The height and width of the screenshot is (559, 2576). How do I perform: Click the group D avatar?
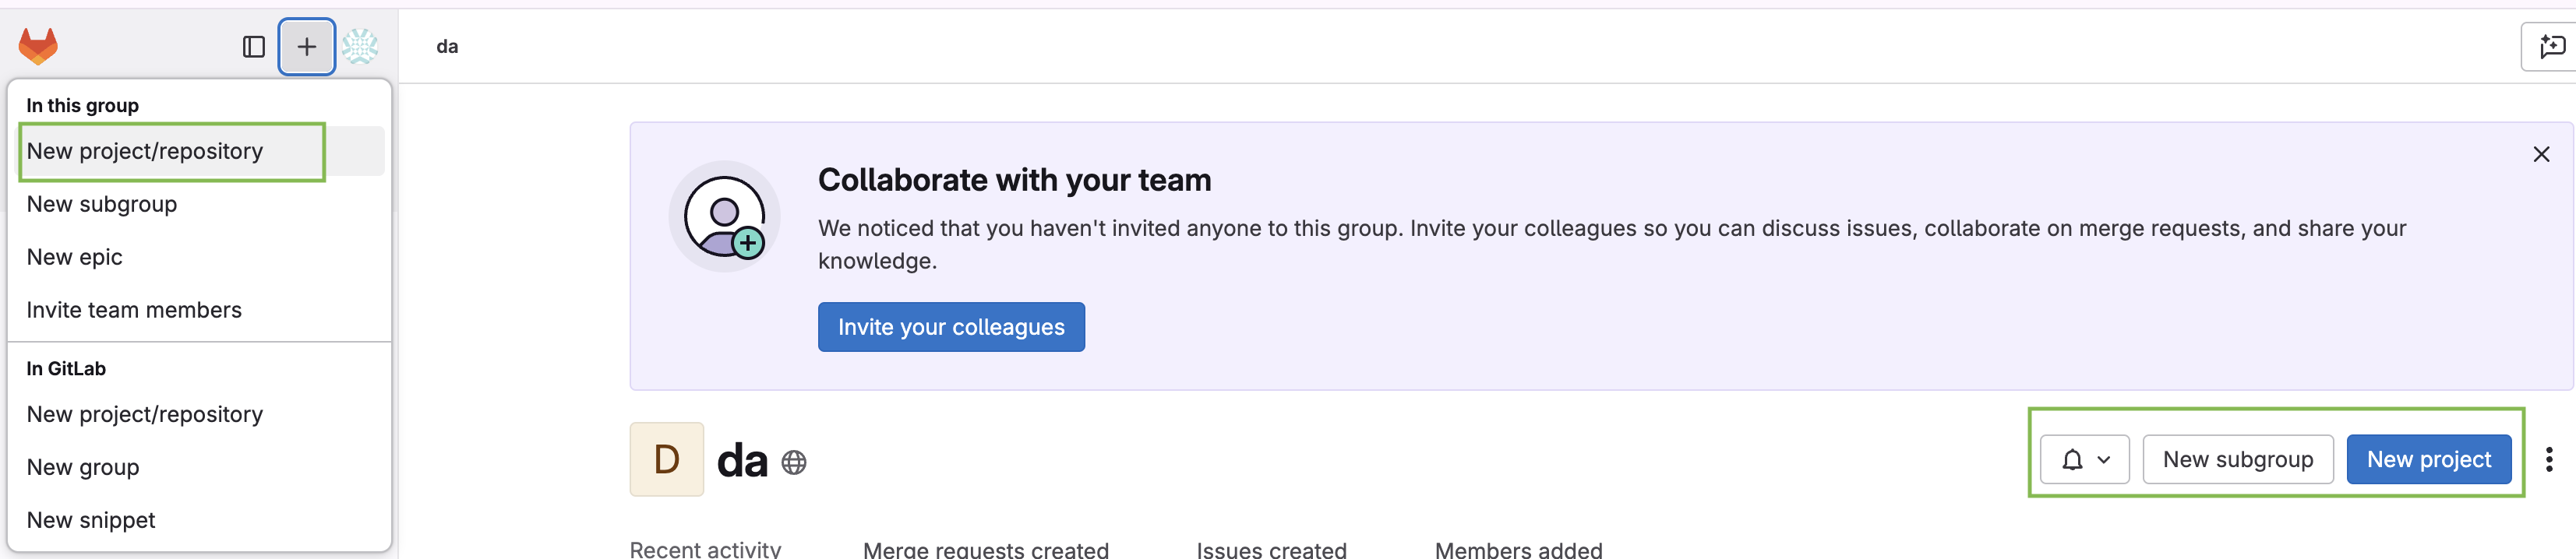coord(666,460)
